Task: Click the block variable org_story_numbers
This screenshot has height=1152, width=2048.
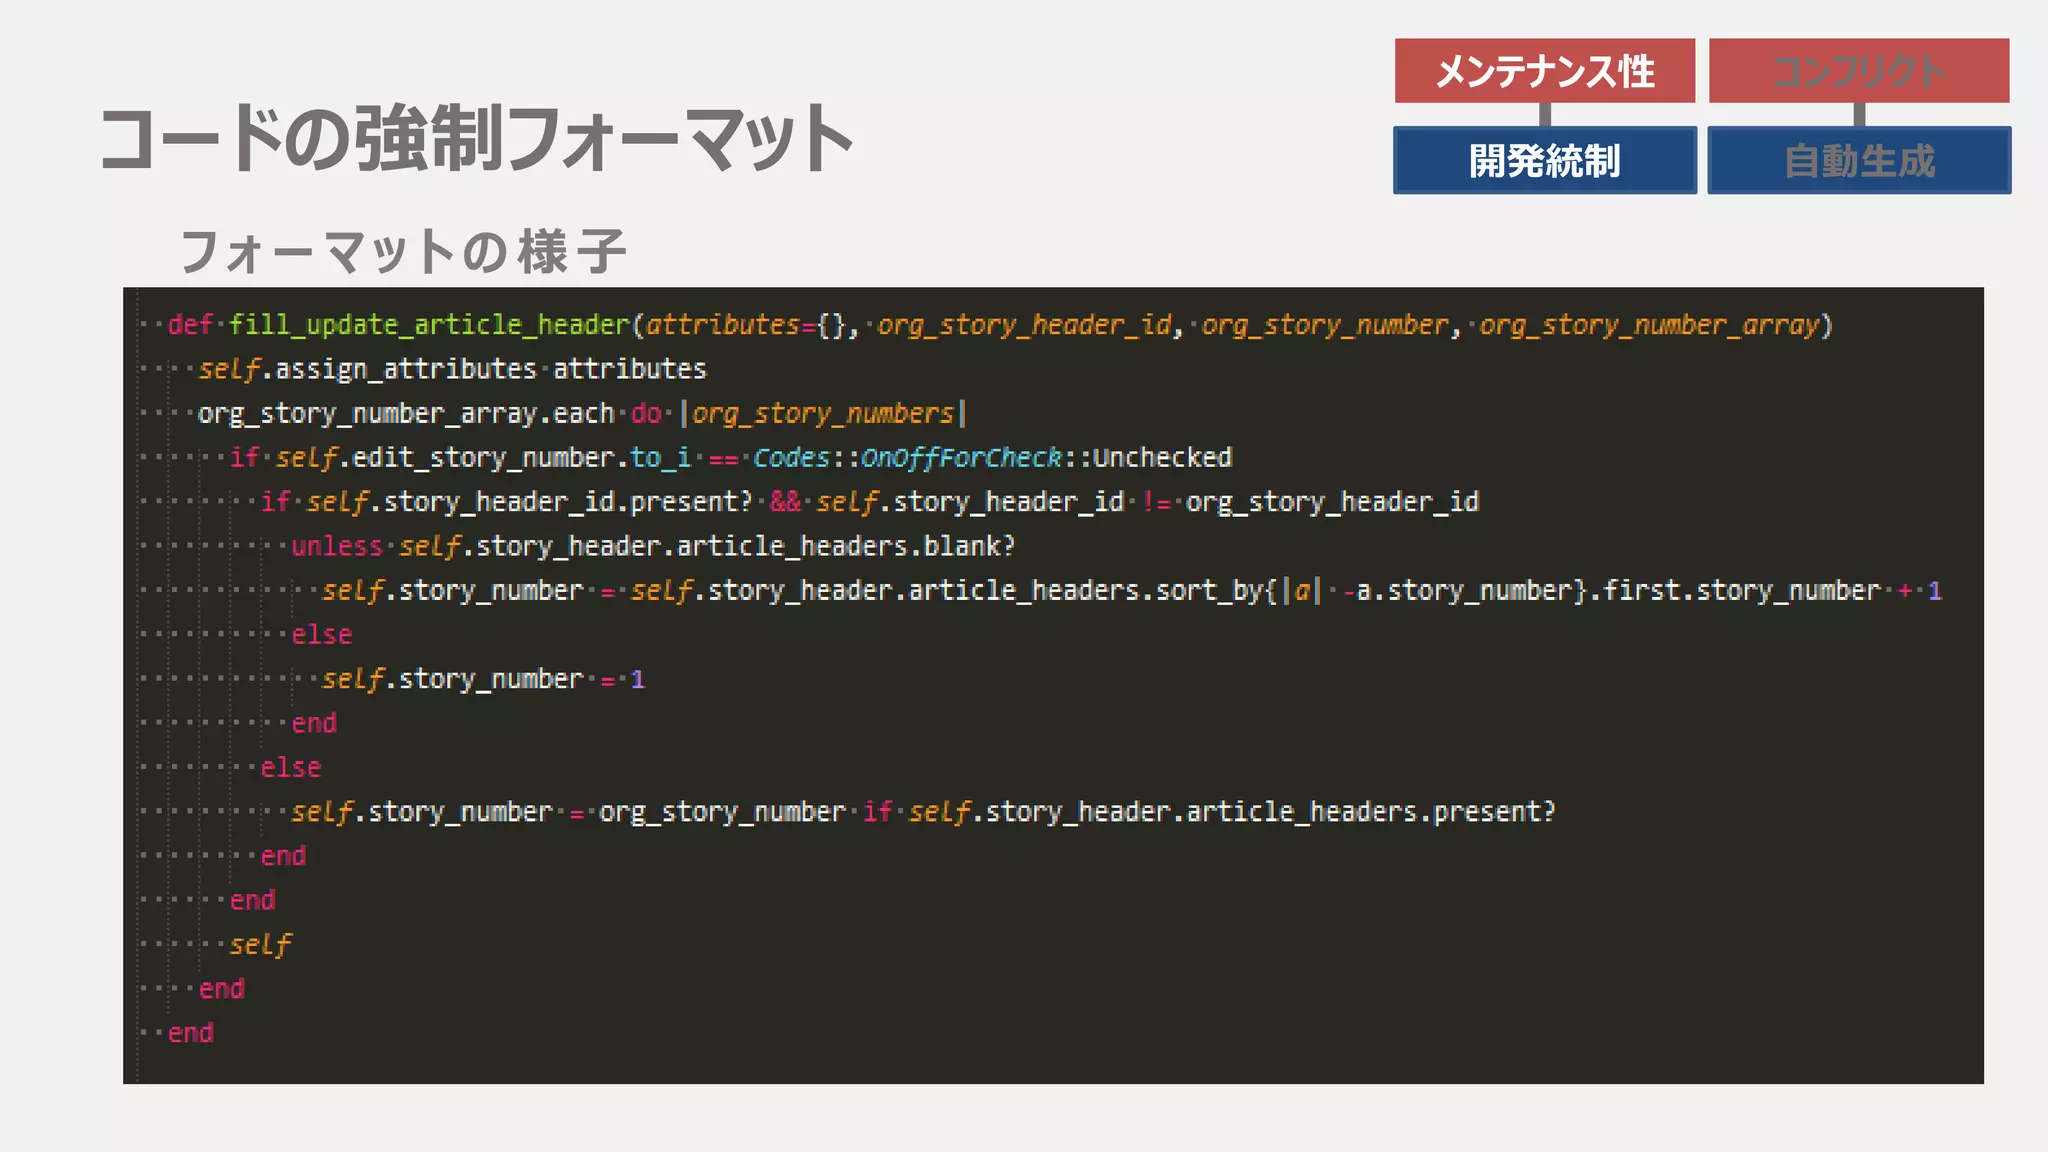Action: tap(823, 413)
